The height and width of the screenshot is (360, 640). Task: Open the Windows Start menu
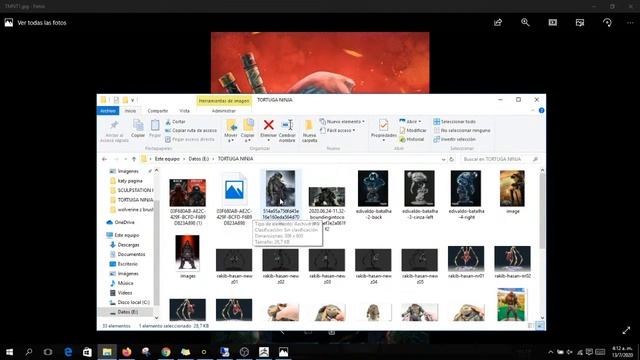click(x=9, y=352)
